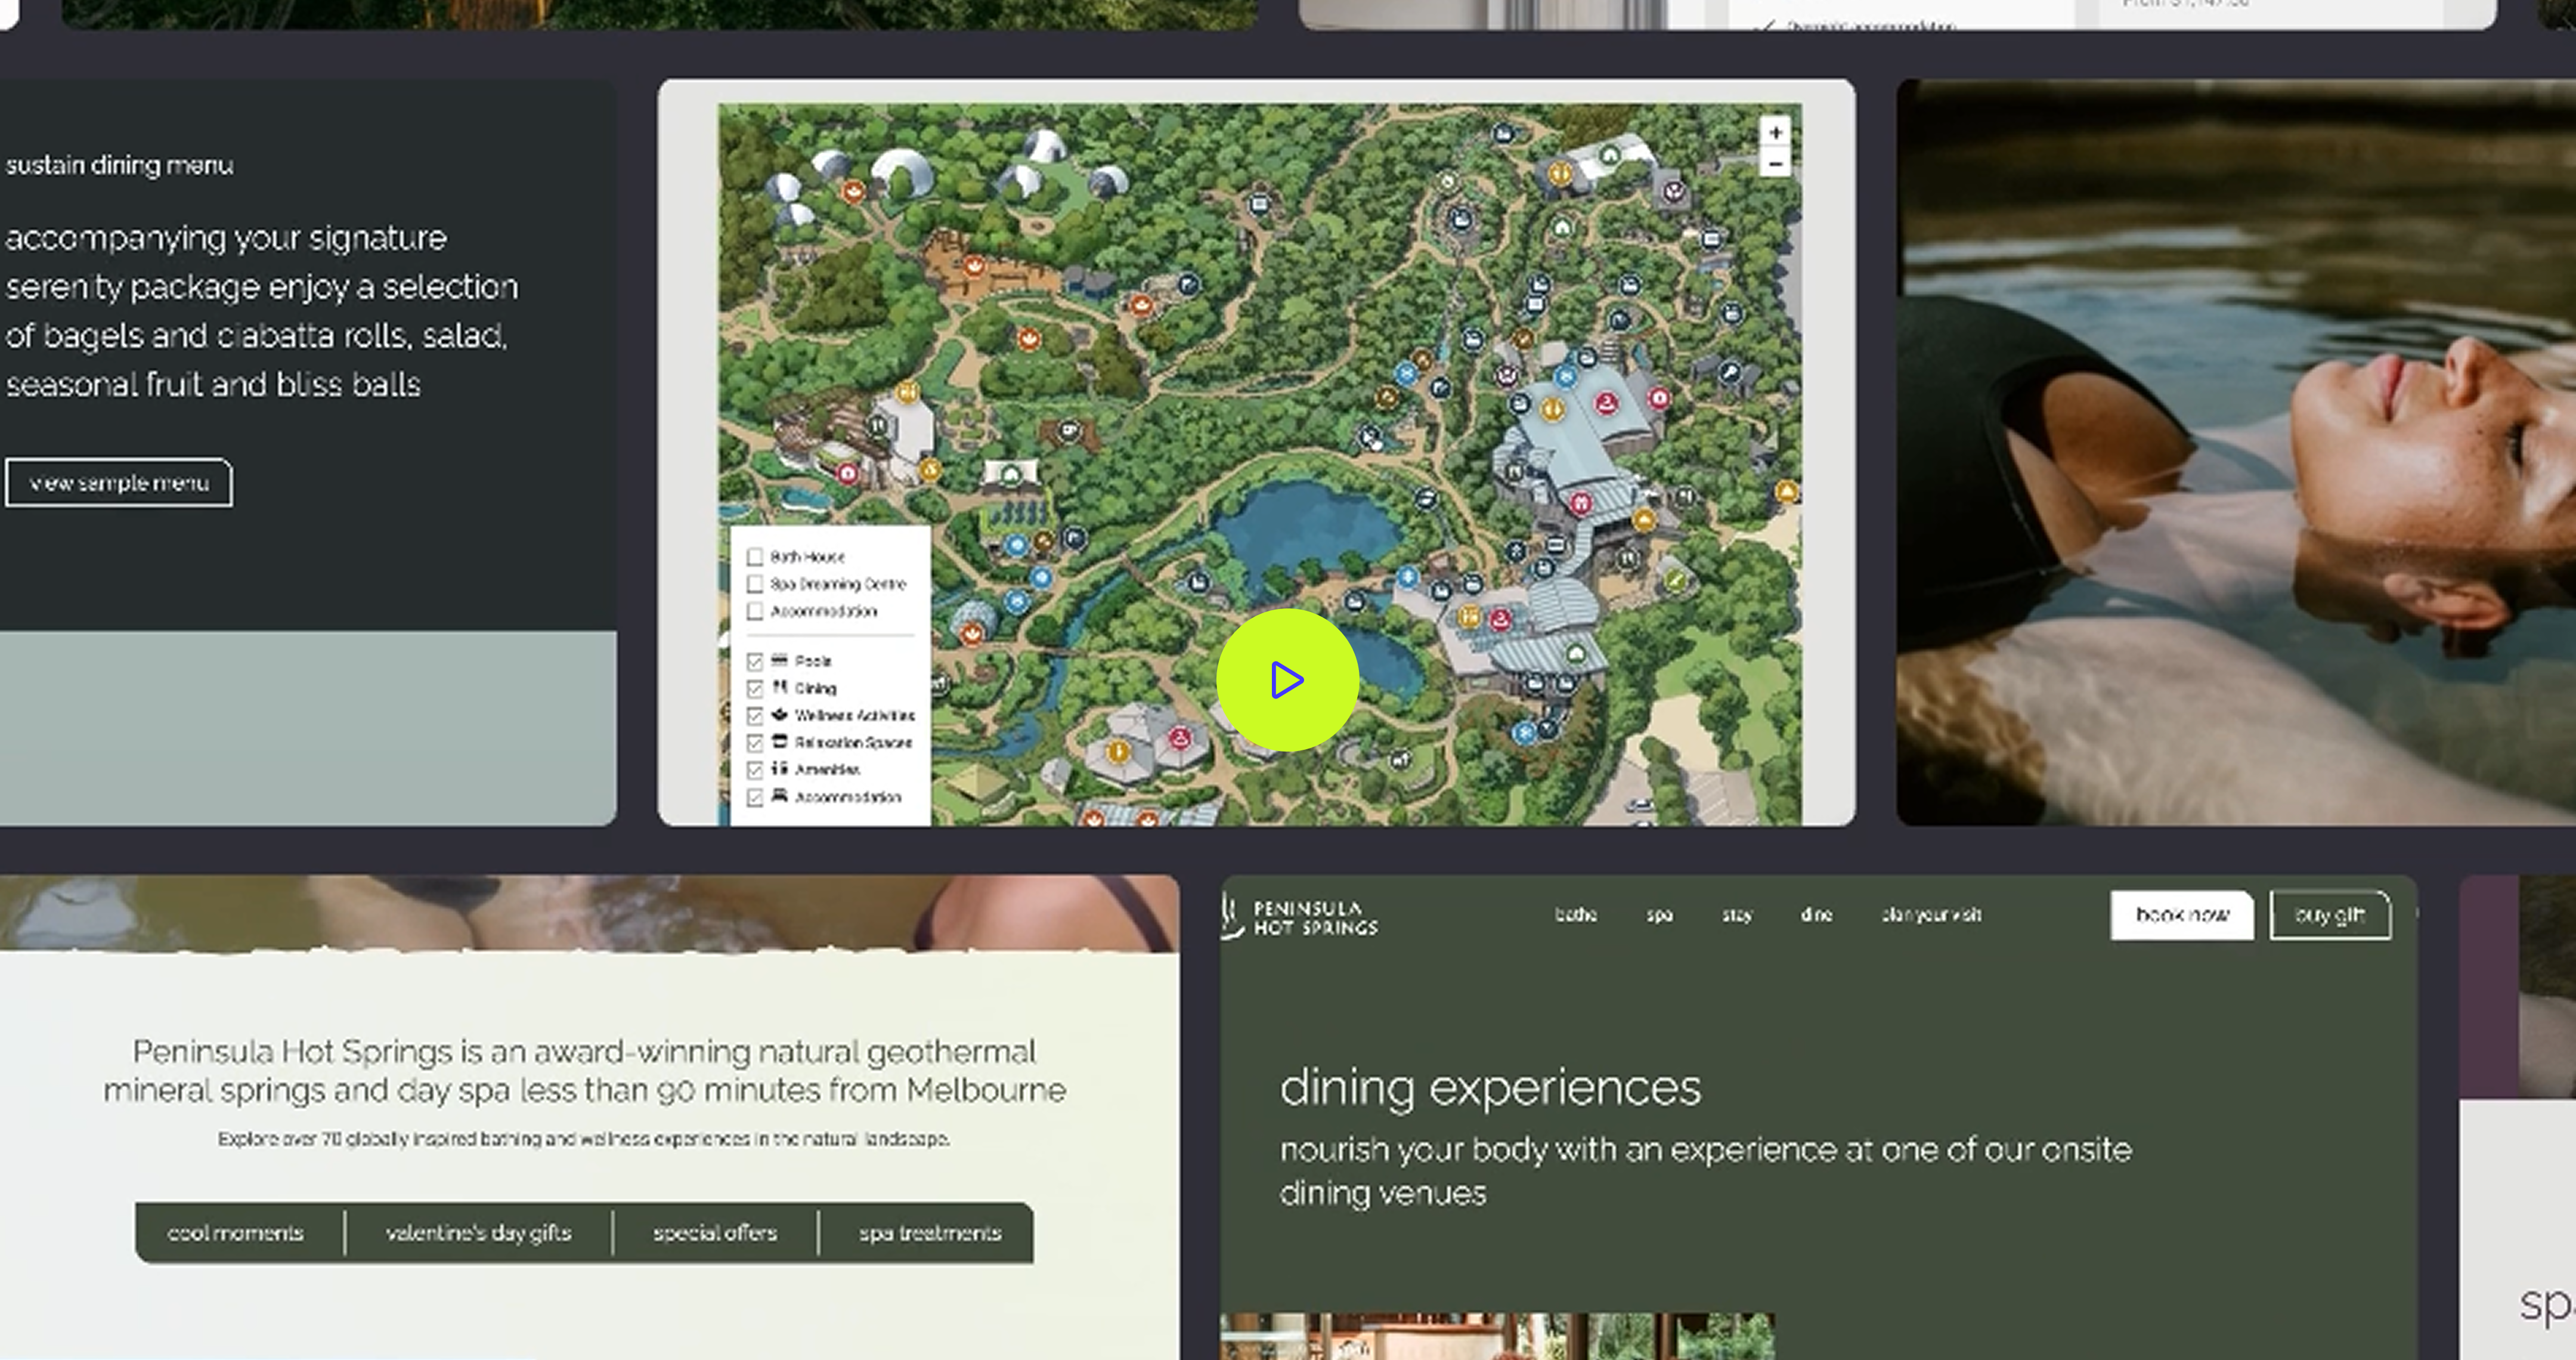Viewport: 2576px width, 1360px height.
Task: Click the map zoom in plus button
Action: pyautogui.click(x=1775, y=132)
